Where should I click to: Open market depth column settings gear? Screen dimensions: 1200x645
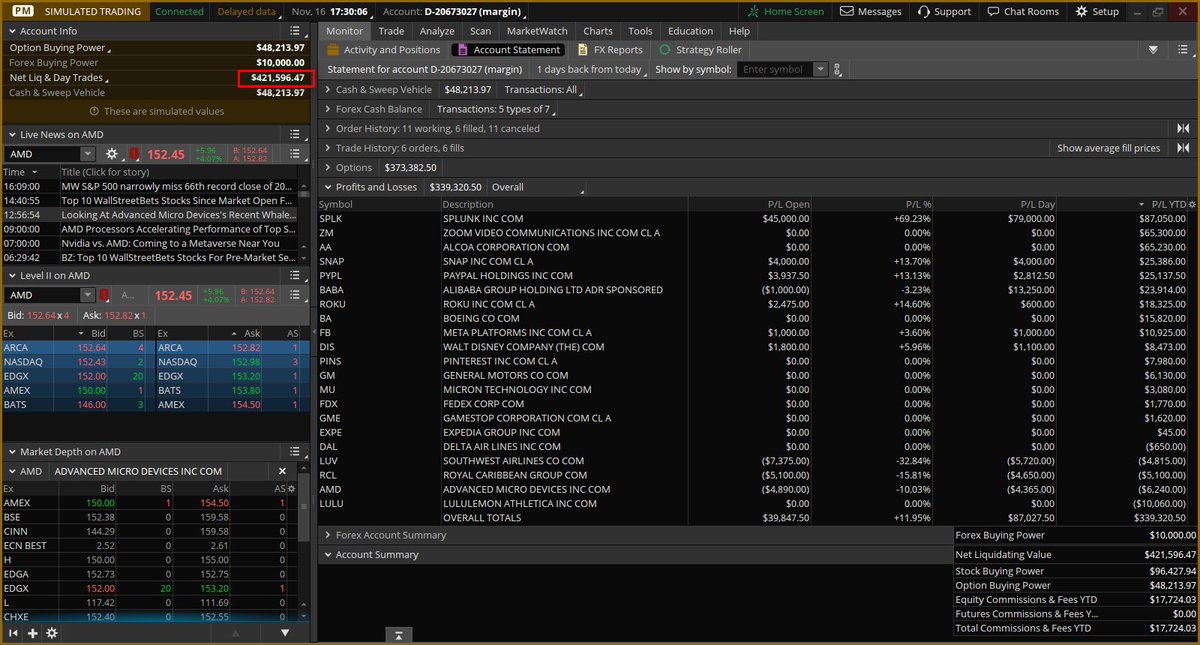(292, 488)
